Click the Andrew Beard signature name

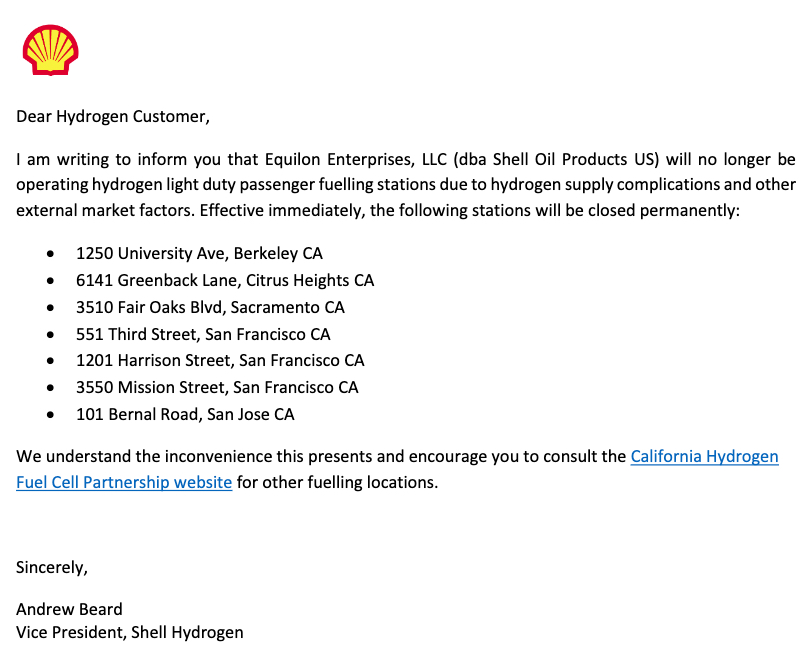point(69,609)
